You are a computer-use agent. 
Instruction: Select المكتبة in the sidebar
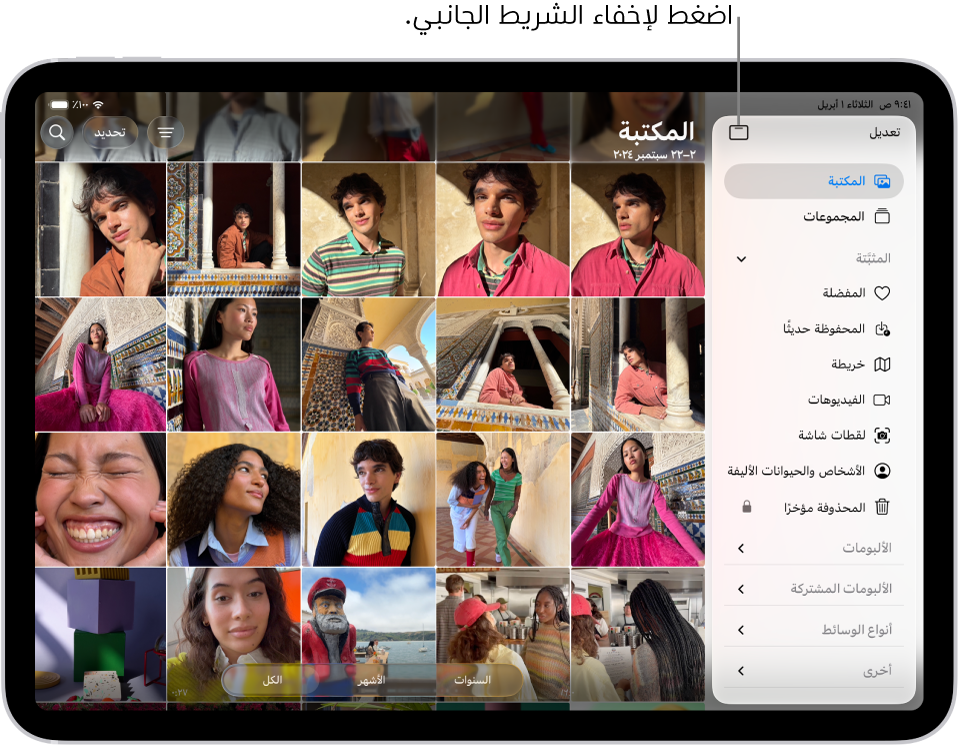(x=814, y=181)
